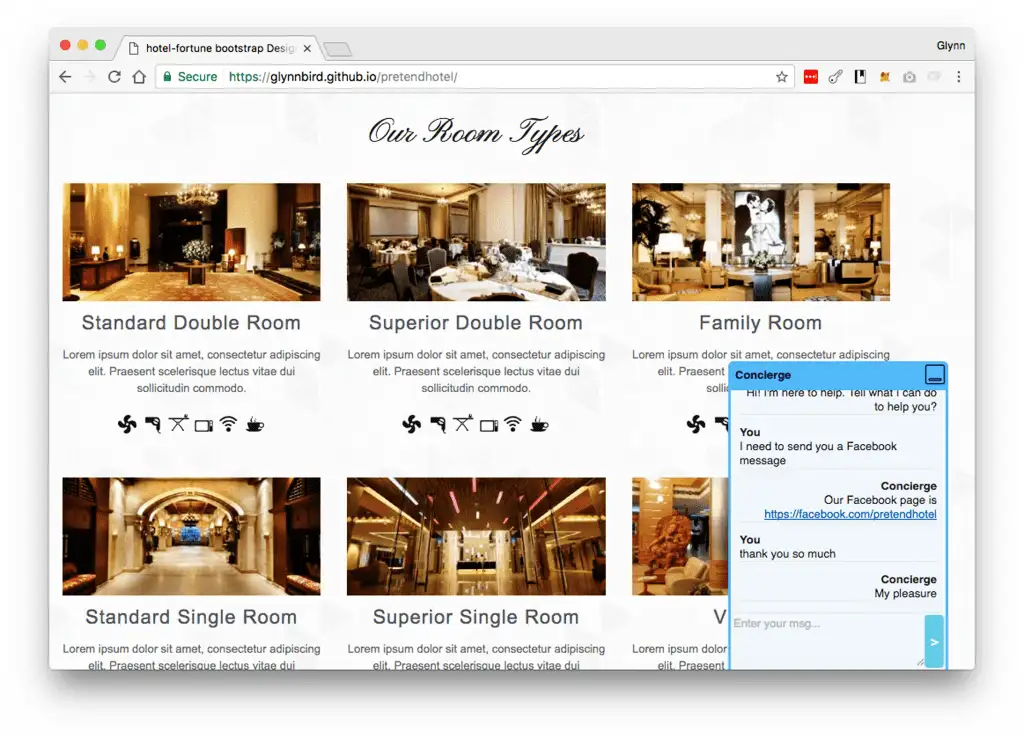Open the Chrome three-dot menu
The image size is (1024, 740).
point(958,77)
